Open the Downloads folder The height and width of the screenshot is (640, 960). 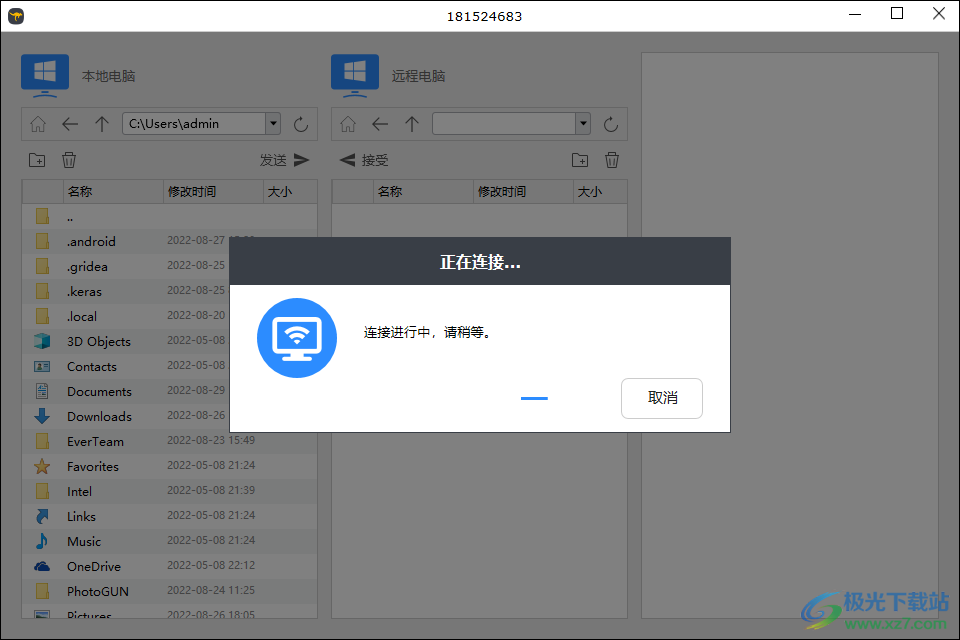pyautogui.click(x=99, y=416)
